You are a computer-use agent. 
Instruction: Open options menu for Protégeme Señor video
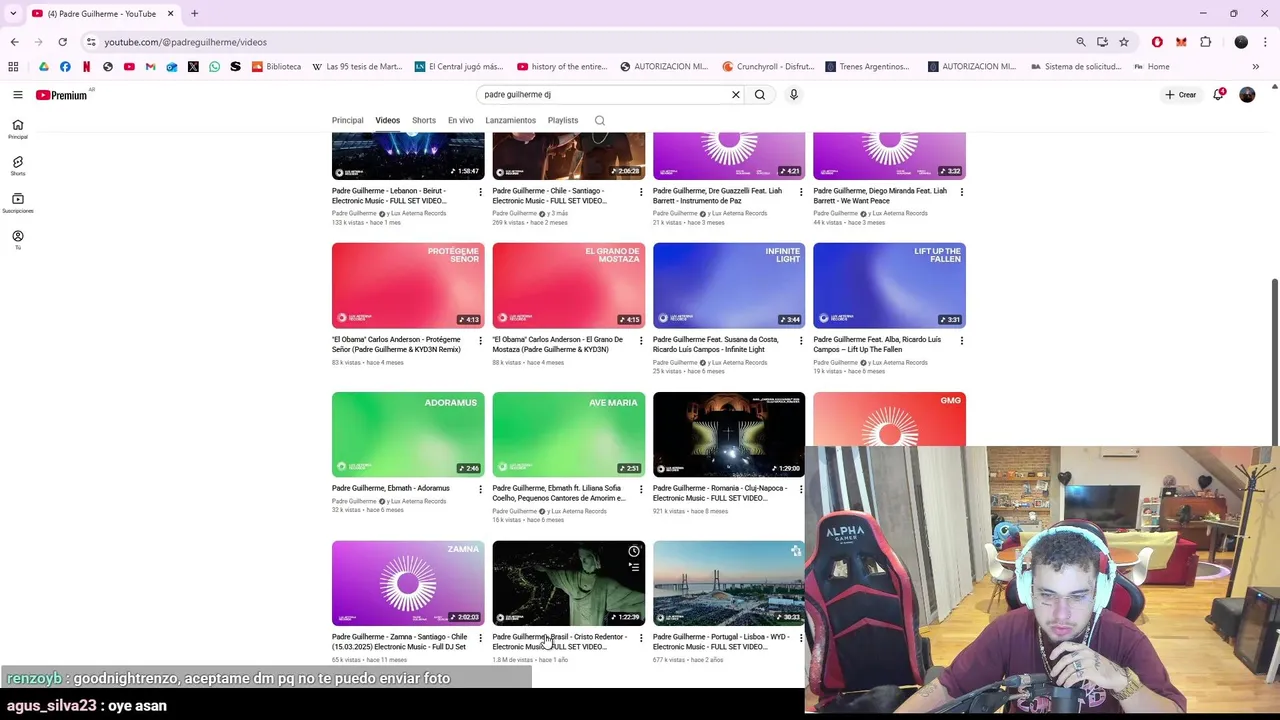pos(480,341)
